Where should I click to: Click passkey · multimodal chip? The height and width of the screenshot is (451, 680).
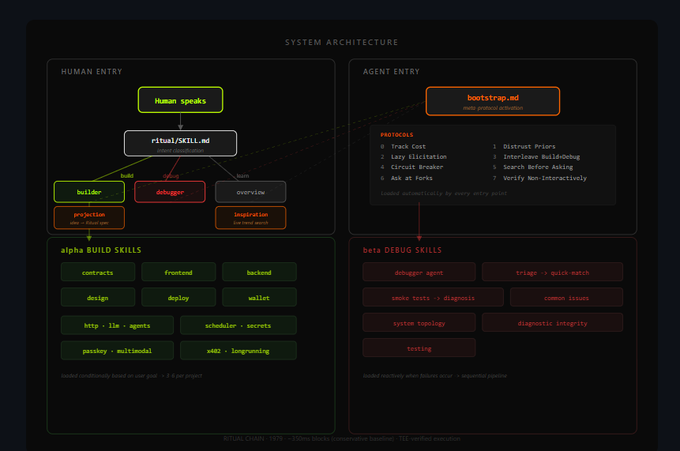117,350
